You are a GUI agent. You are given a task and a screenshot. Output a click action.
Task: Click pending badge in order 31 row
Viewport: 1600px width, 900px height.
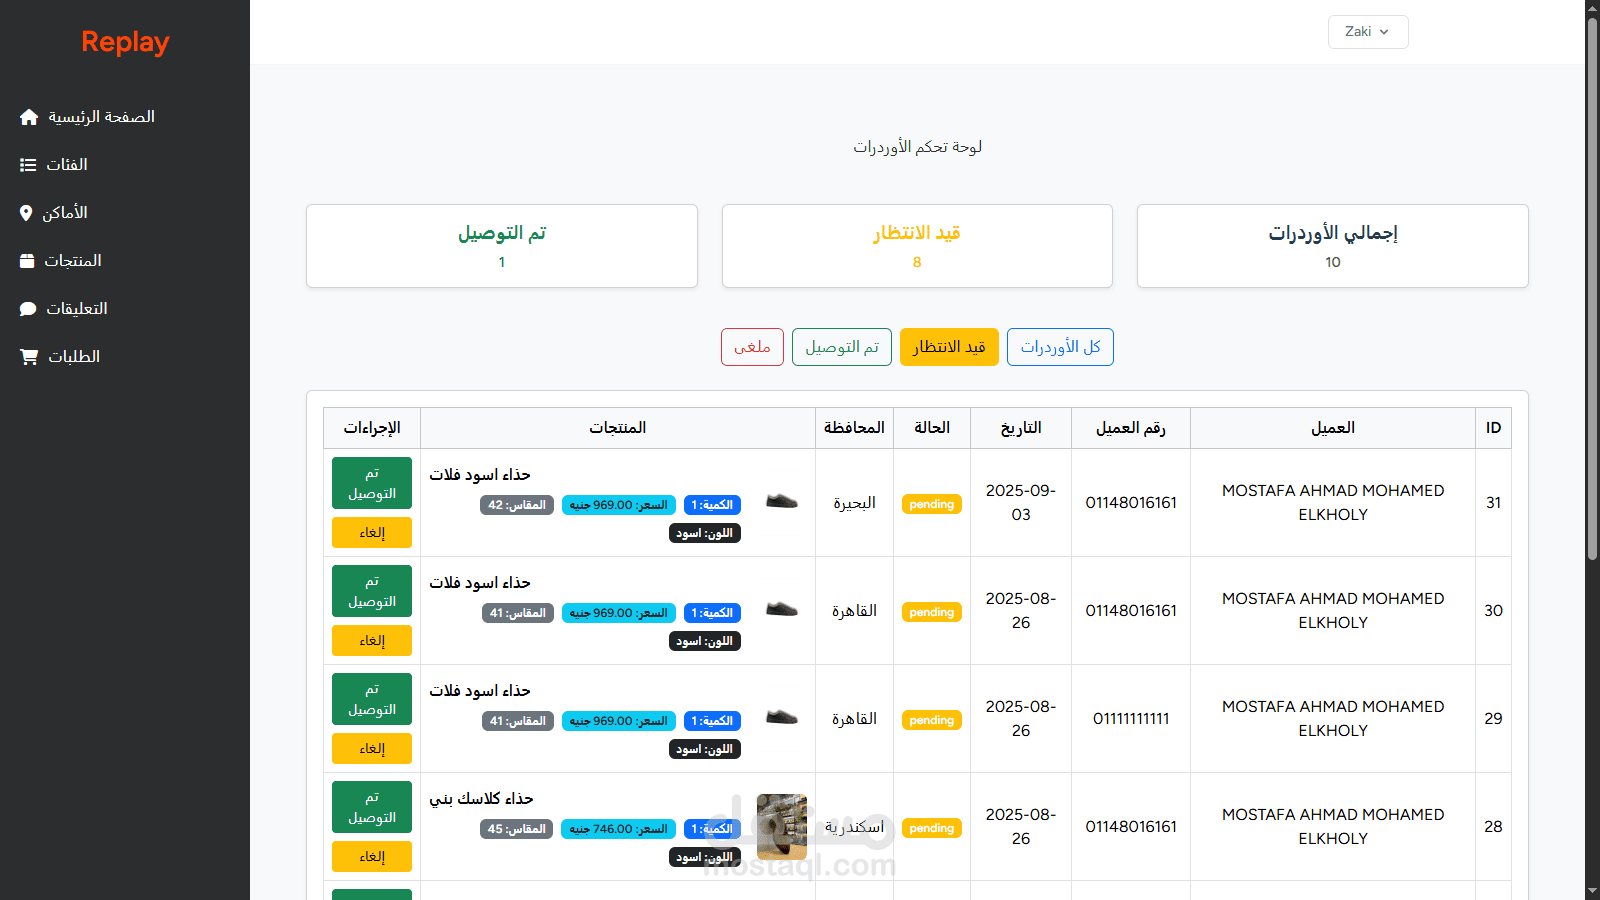click(x=932, y=504)
